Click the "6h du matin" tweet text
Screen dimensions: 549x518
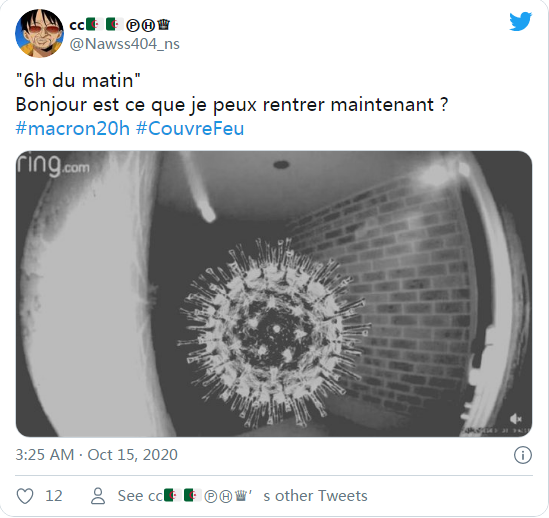tap(78, 81)
